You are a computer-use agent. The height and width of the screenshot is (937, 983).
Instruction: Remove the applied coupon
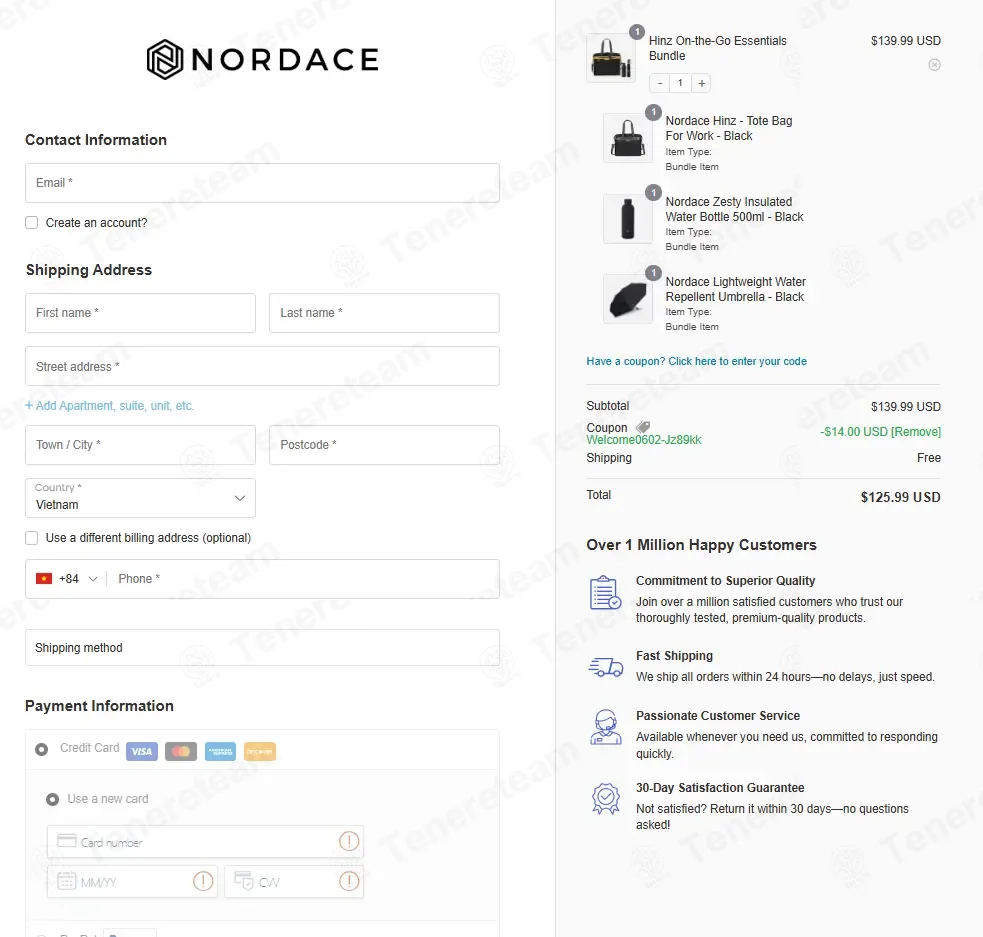pyautogui.click(x=916, y=431)
